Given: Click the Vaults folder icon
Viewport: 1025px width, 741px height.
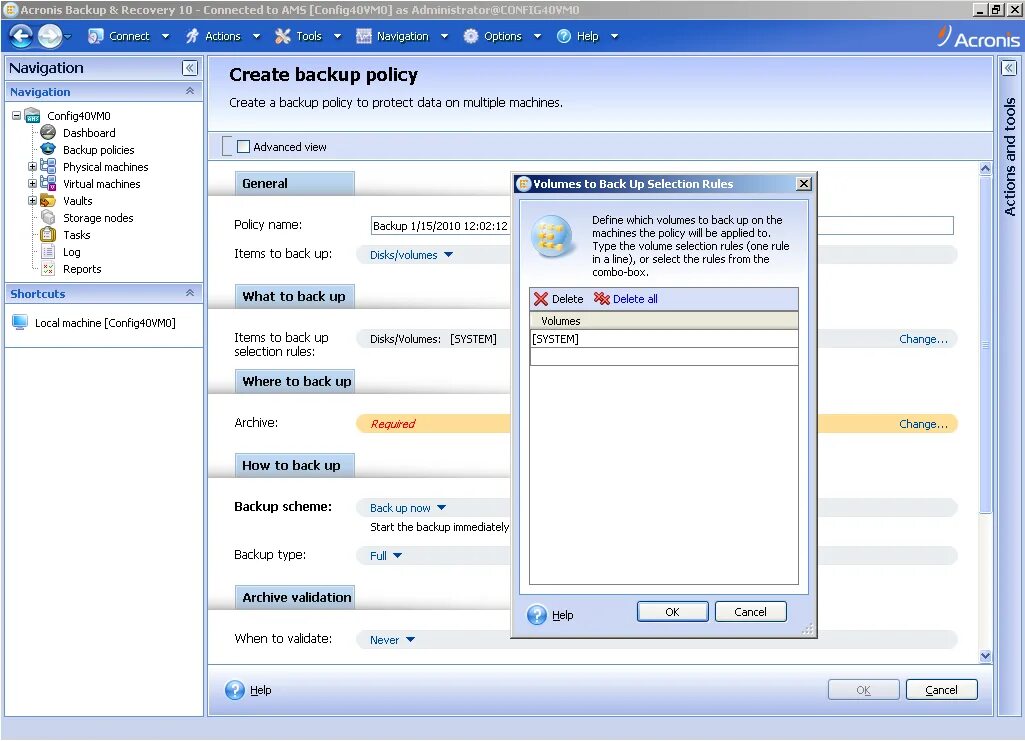Looking at the screenshot, I should click(48, 201).
